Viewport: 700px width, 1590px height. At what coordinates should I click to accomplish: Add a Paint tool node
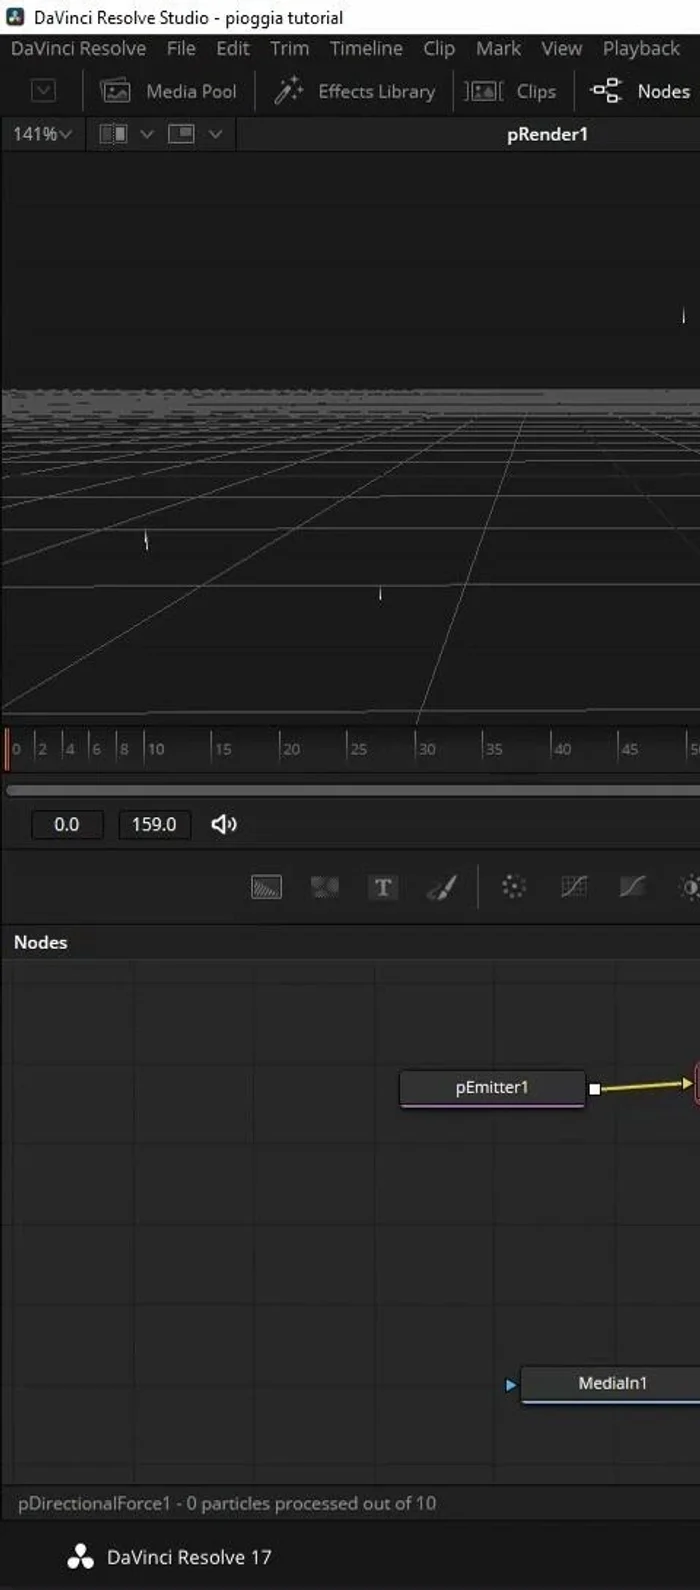(x=442, y=887)
